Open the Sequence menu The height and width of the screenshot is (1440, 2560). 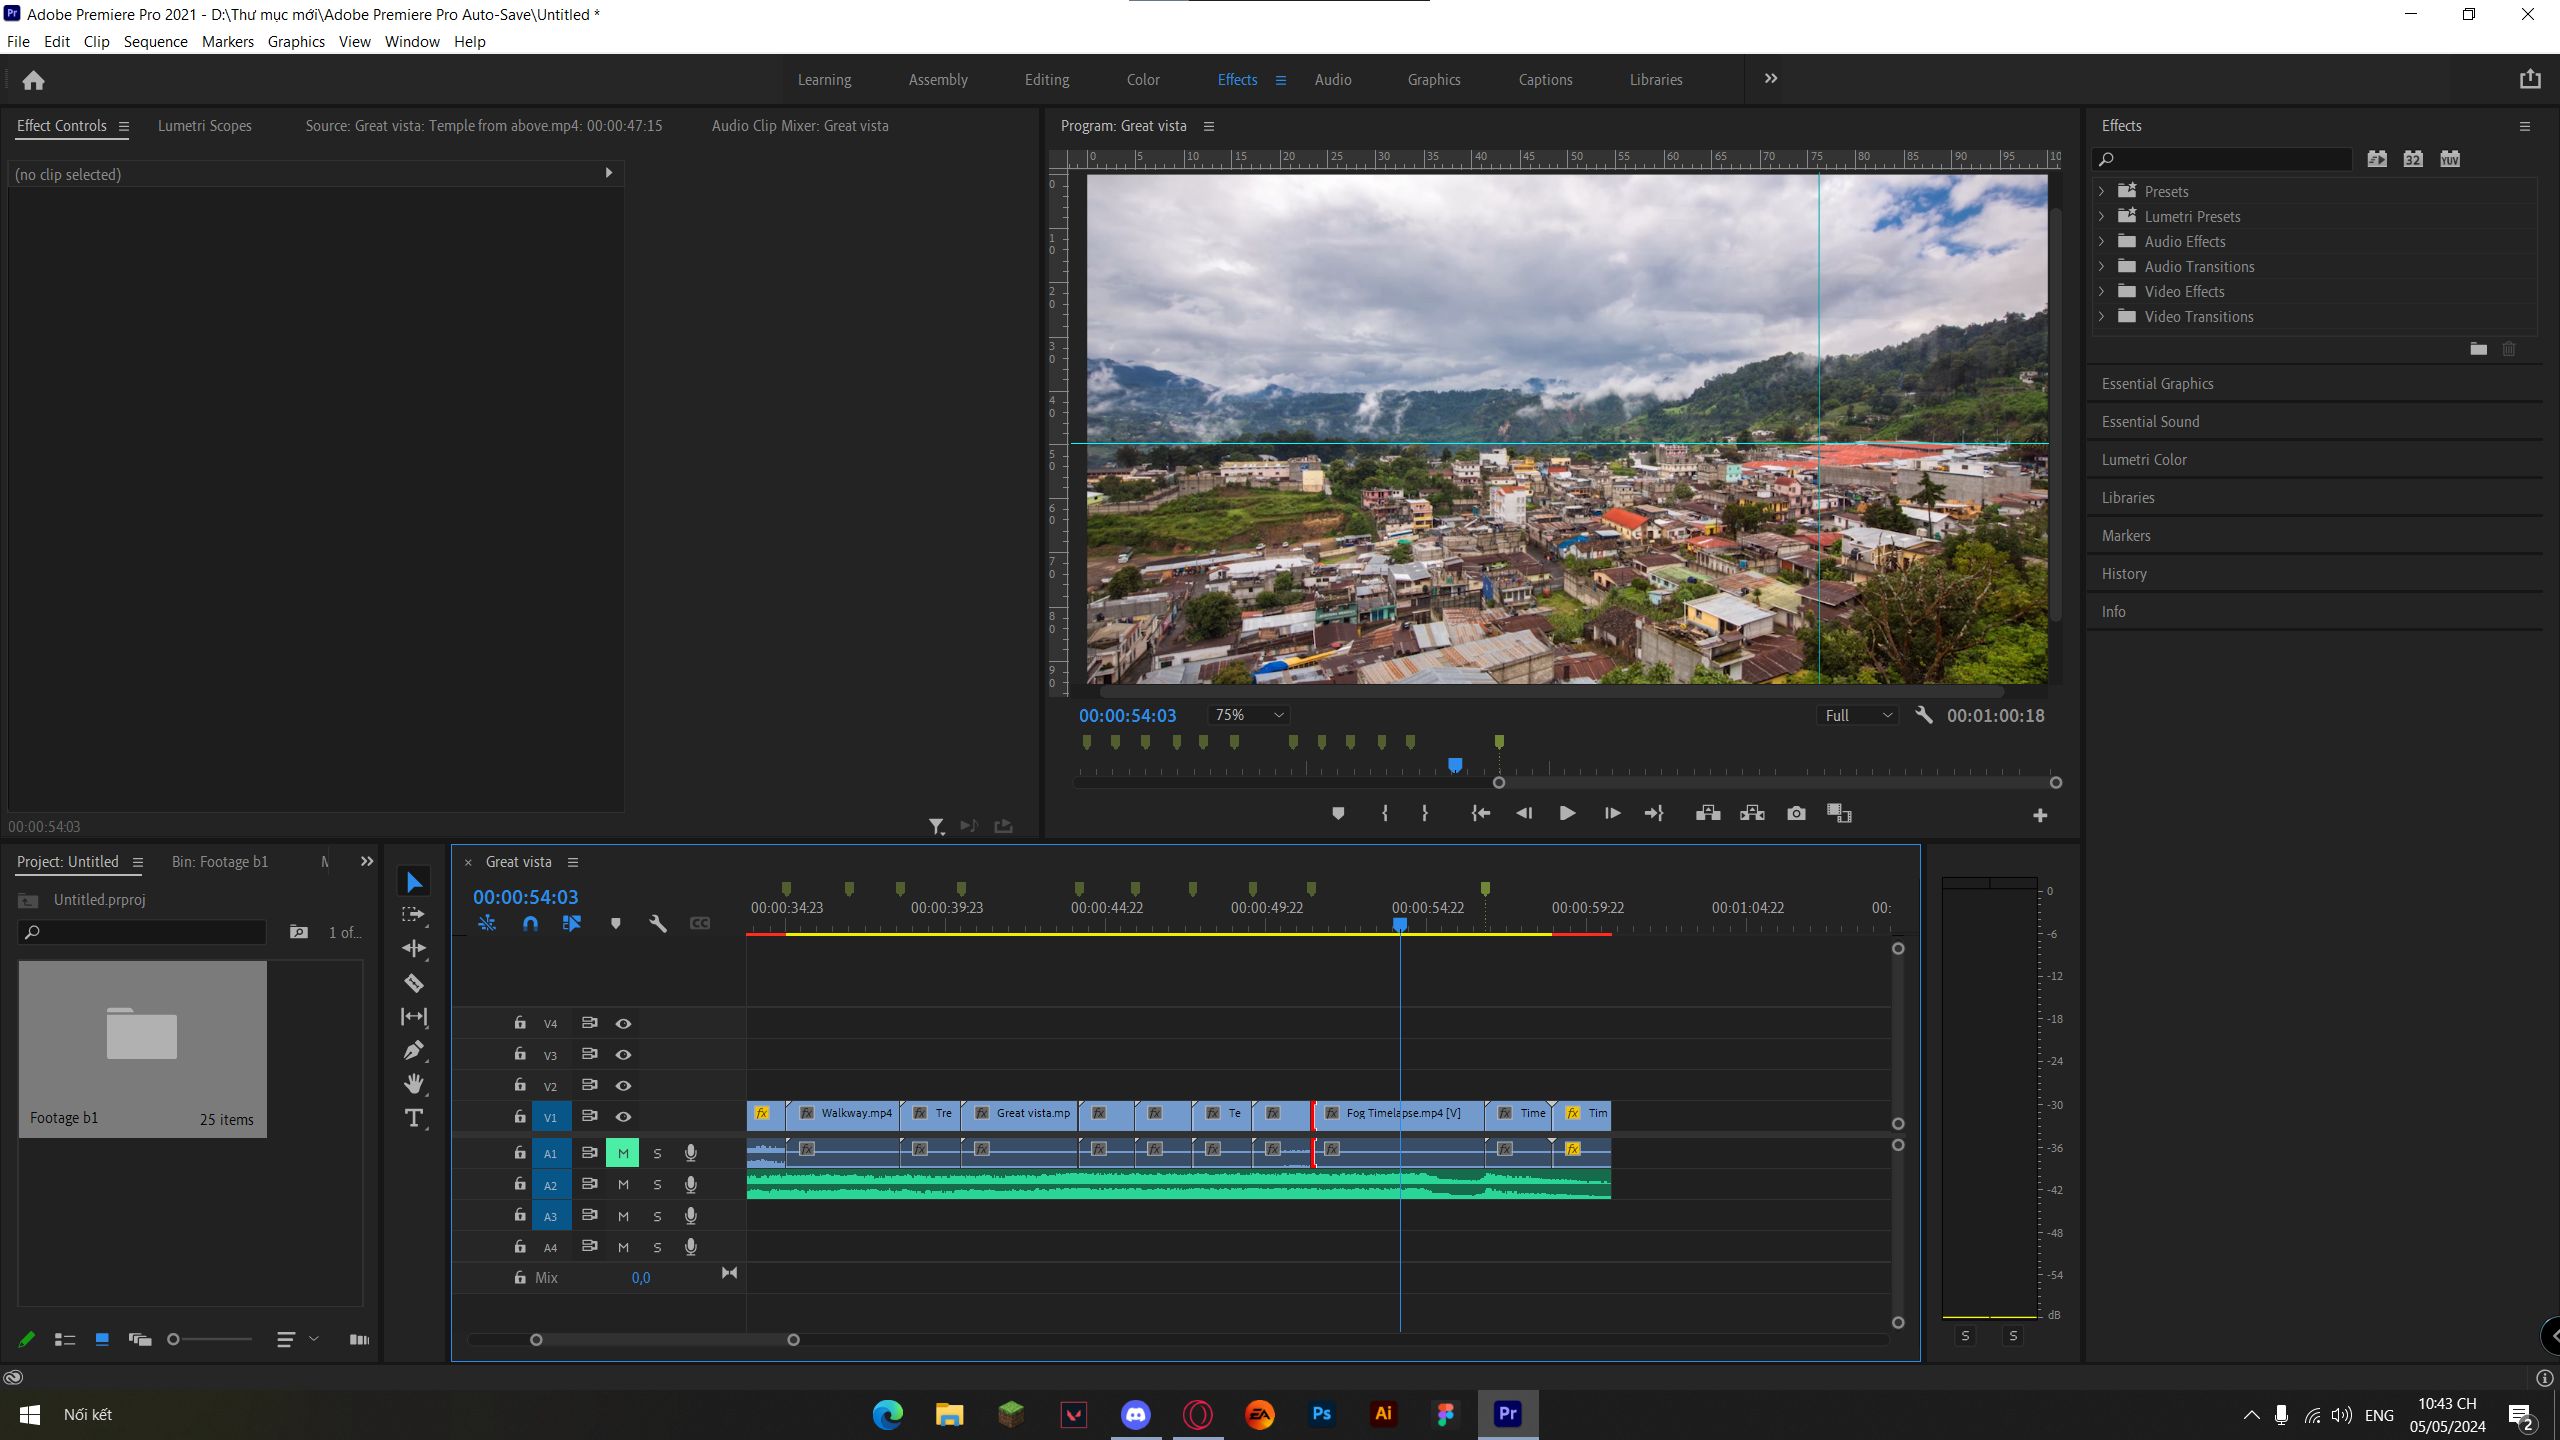pos(155,41)
